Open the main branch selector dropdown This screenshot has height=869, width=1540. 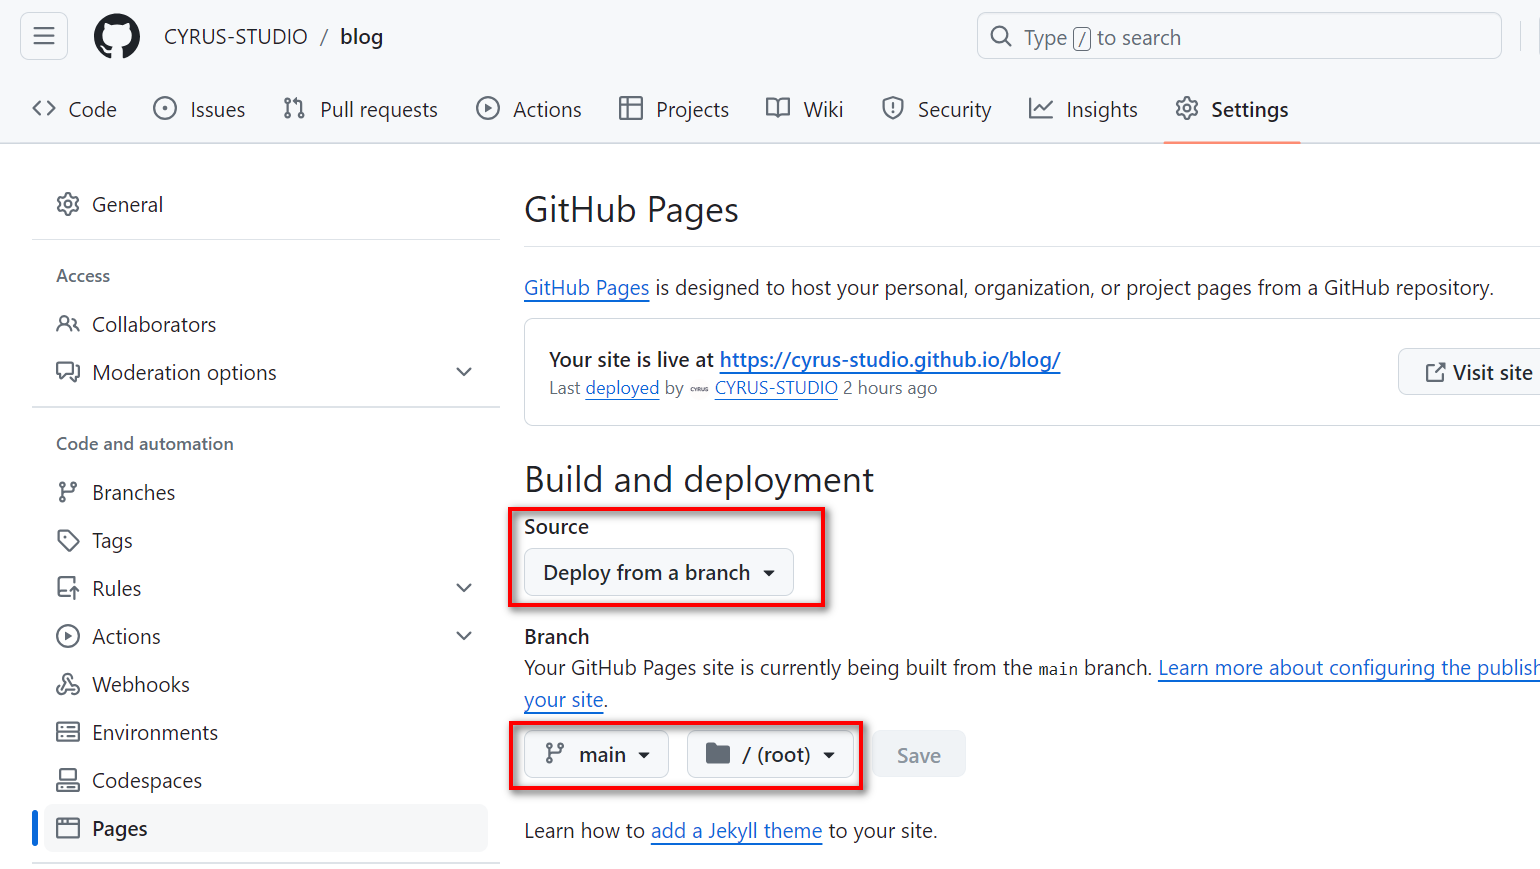(597, 754)
